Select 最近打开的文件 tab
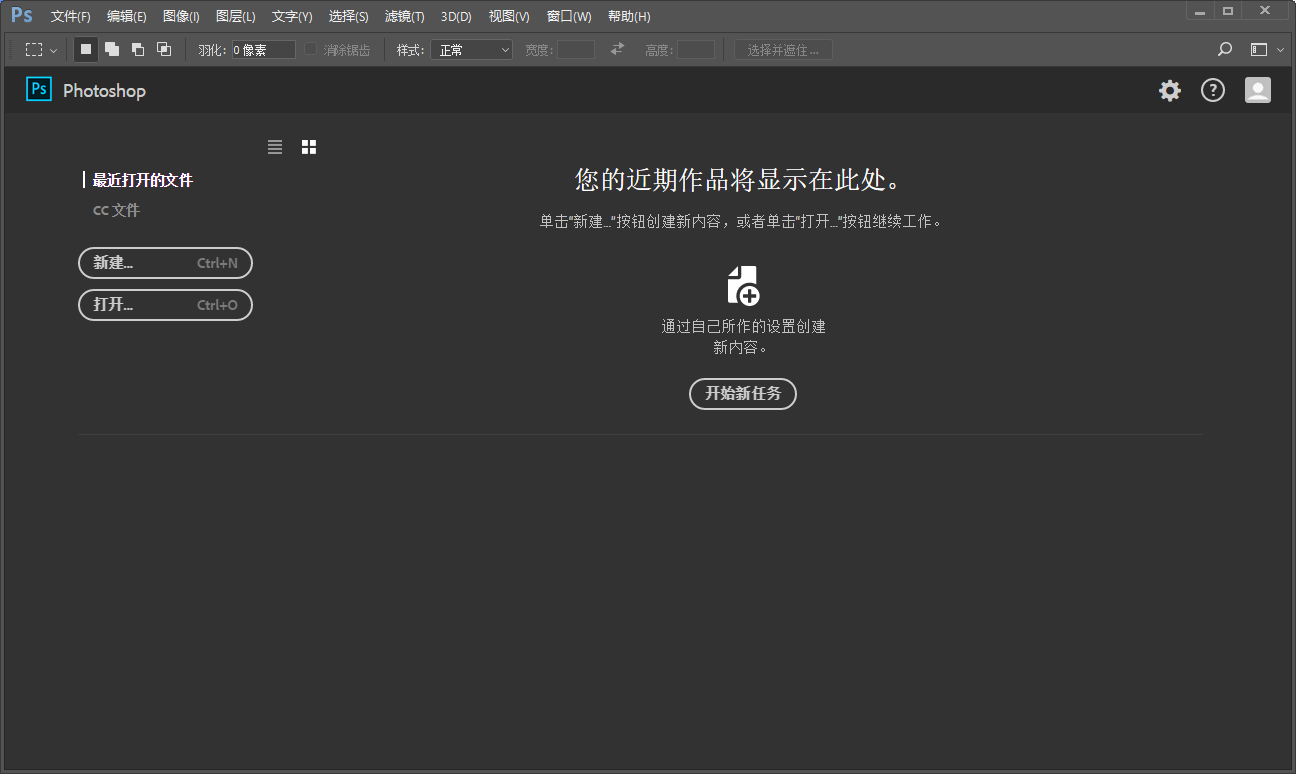Viewport: 1296px width, 774px height. (143, 180)
